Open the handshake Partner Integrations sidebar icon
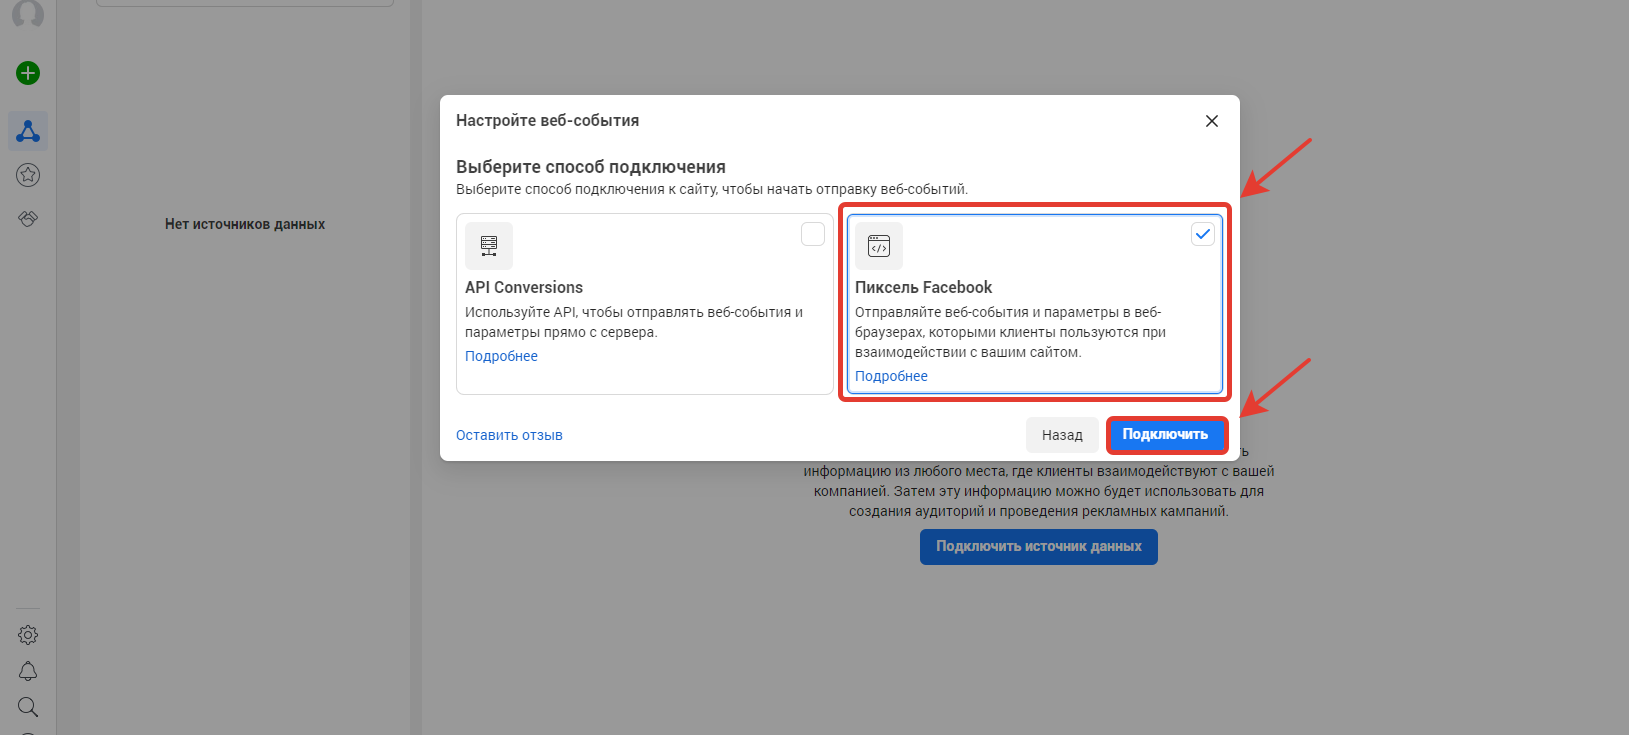 pos(28,218)
